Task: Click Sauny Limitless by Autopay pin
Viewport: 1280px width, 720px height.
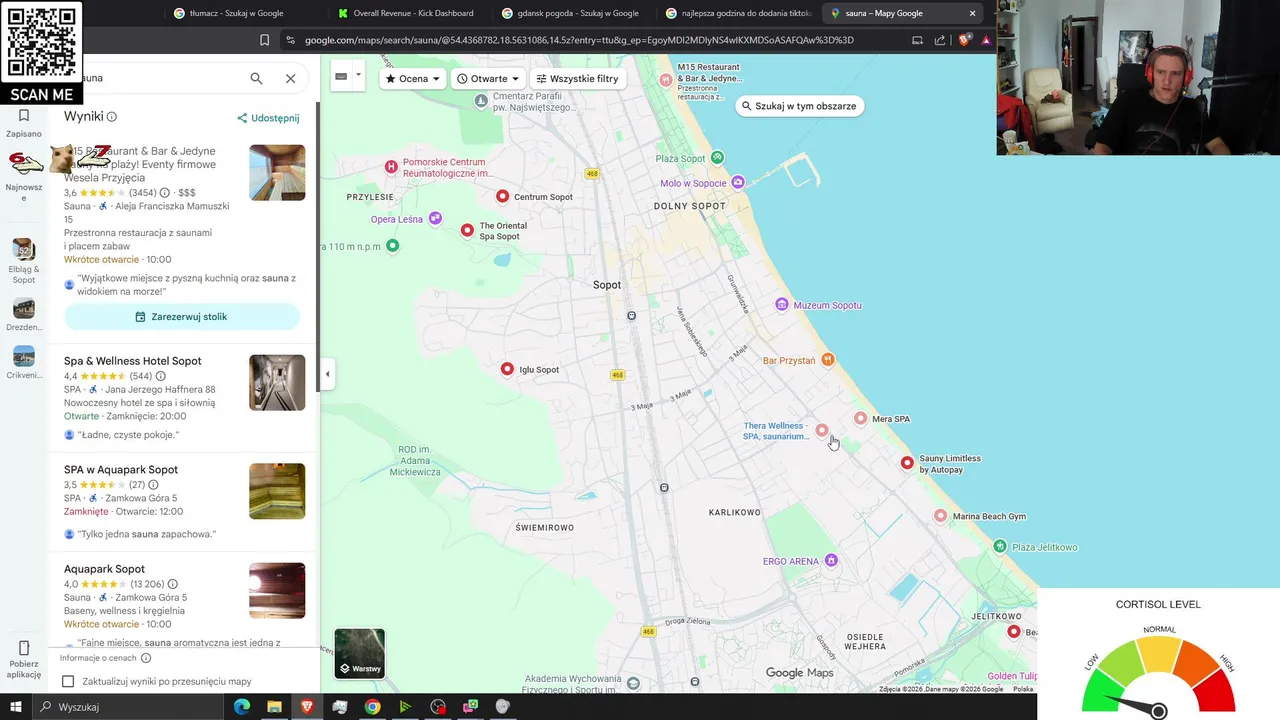Action: [907, 463]
